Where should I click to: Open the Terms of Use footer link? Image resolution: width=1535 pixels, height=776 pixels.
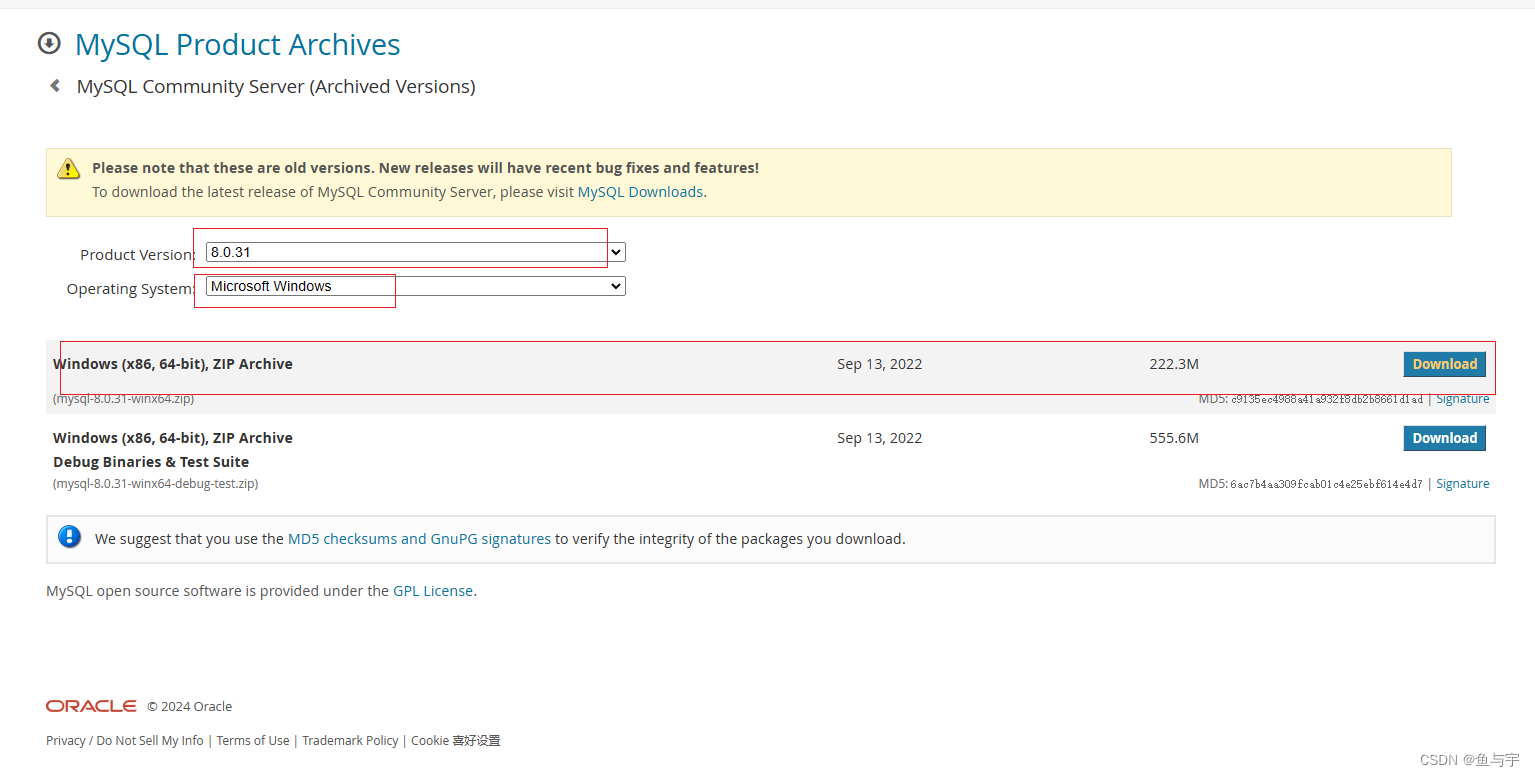pyautogui.click(x=253, y=741)
